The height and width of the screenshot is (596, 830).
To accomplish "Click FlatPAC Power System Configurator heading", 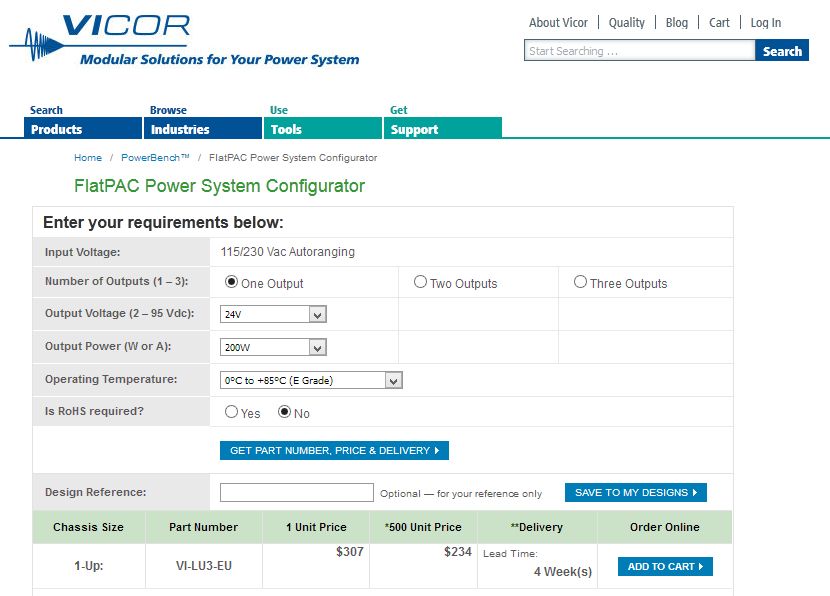I will coord(220,186).
